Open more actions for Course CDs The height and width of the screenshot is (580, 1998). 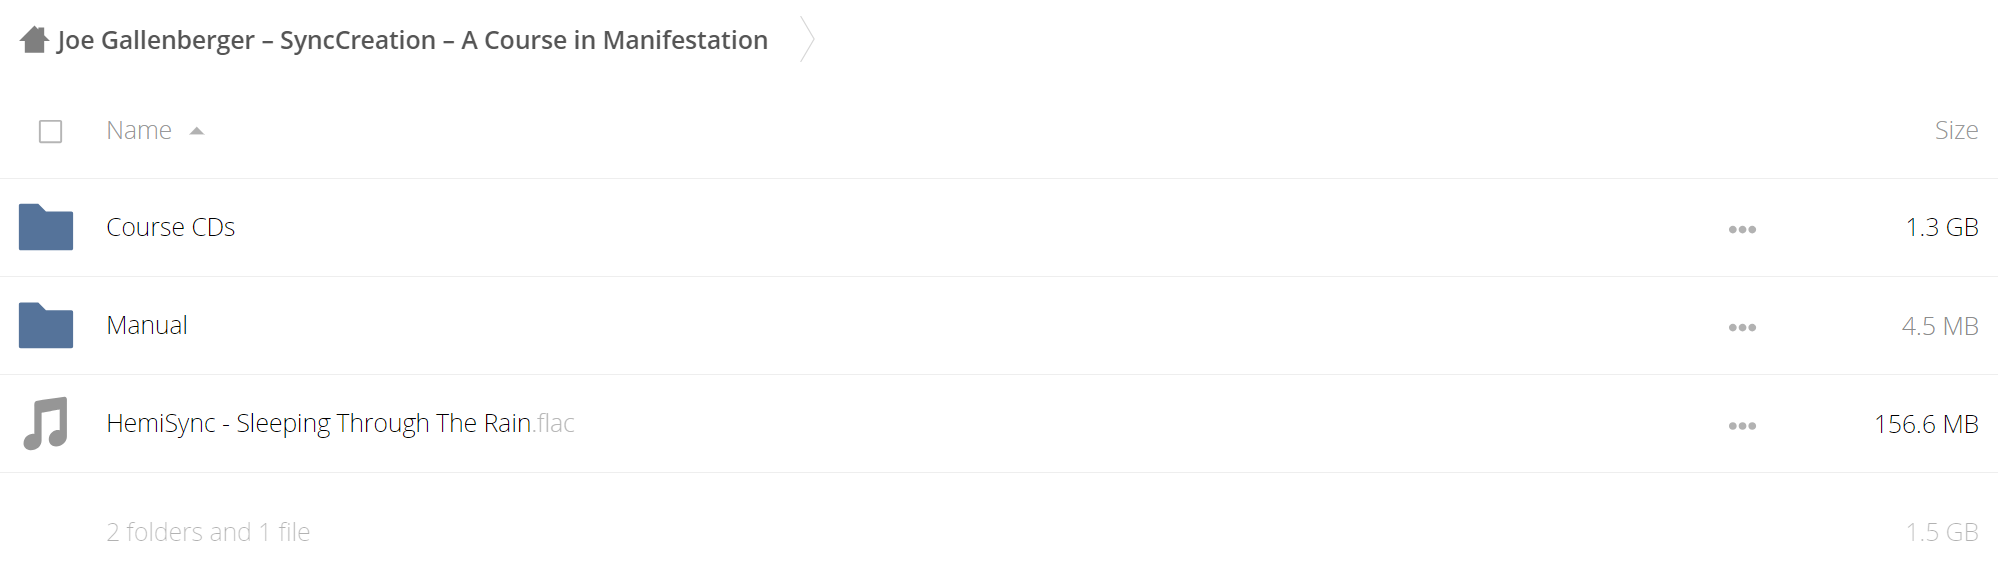click(x=1742, y=229)
